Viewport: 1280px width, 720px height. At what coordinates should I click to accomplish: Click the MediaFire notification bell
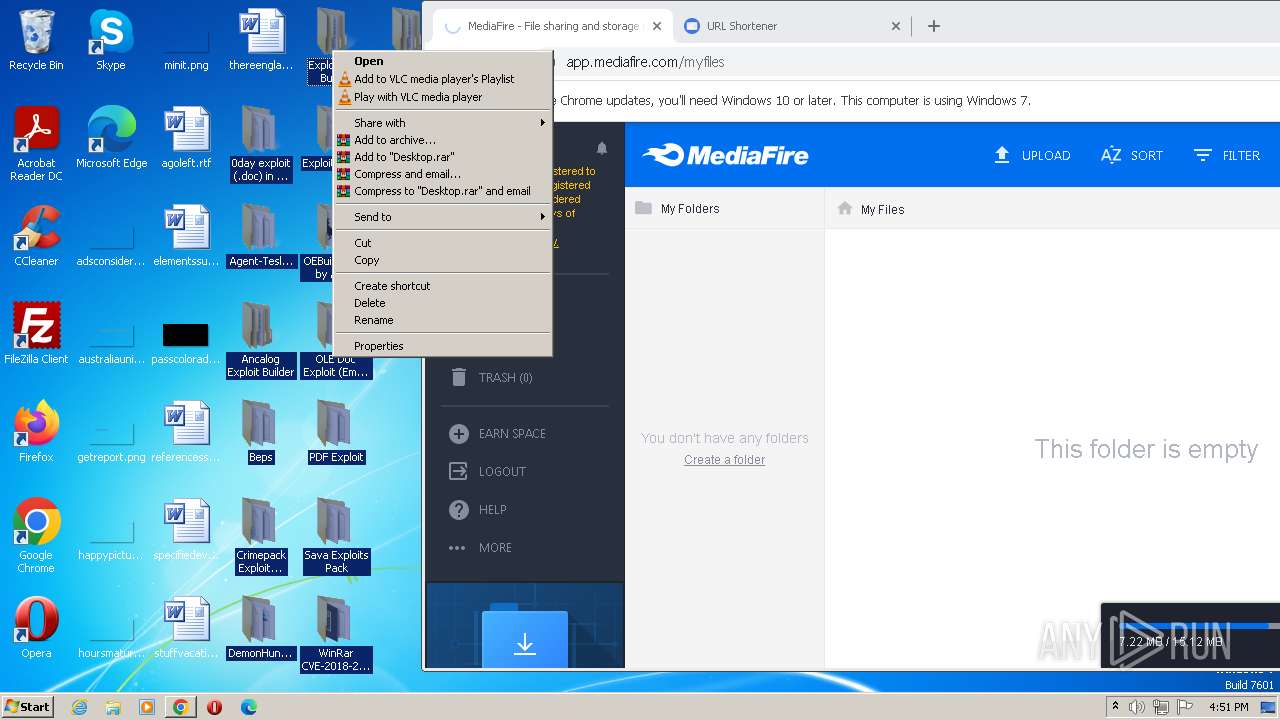click(601, 148)
